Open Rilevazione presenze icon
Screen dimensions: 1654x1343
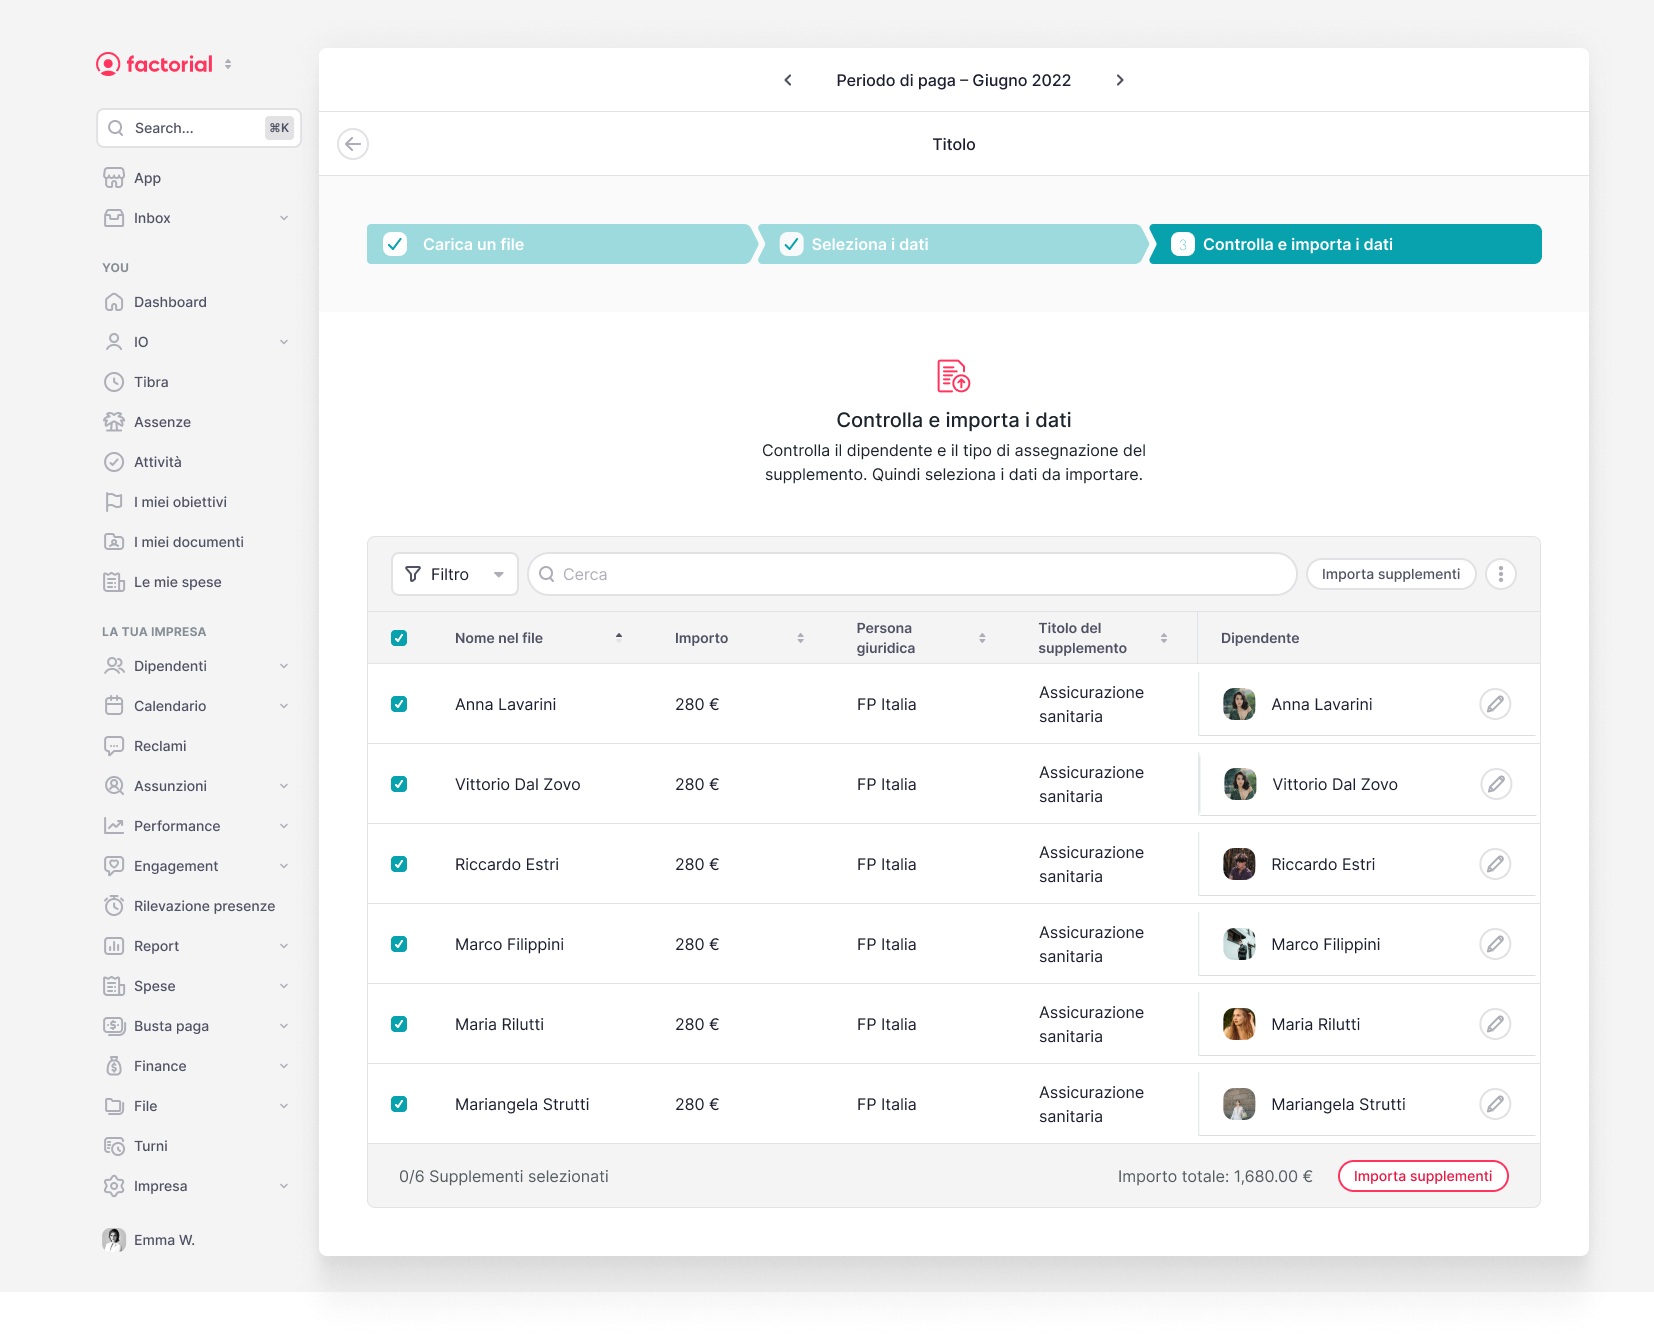tap(114, 906)
